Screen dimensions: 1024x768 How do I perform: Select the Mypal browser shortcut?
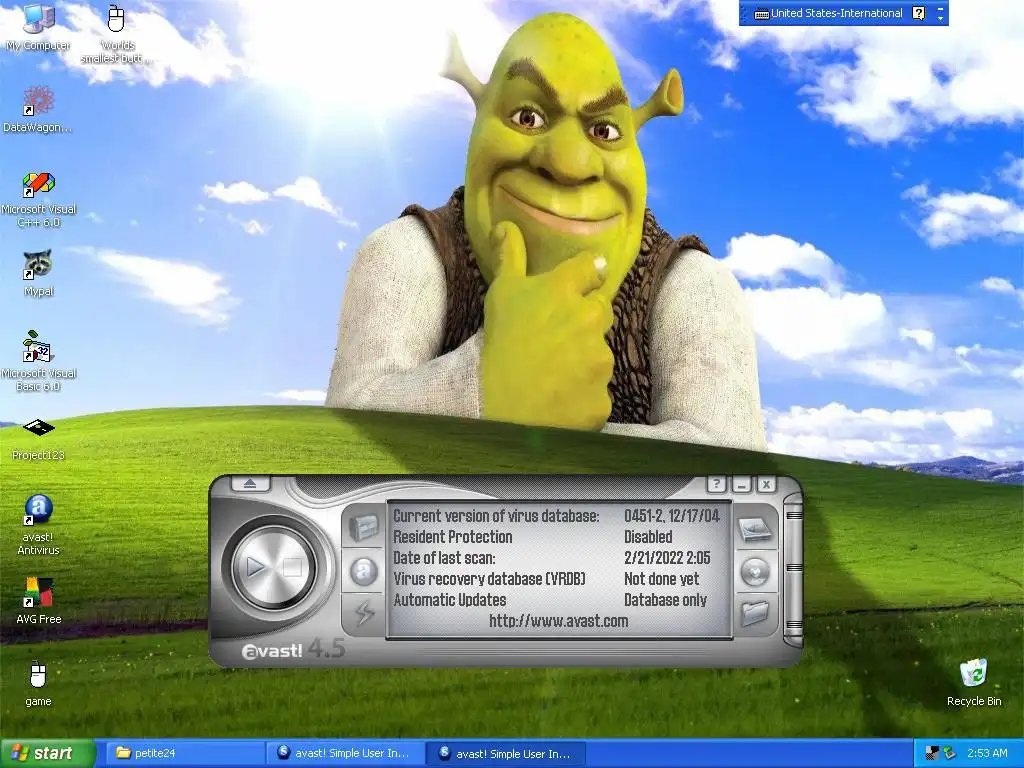[x=38, y=274]
